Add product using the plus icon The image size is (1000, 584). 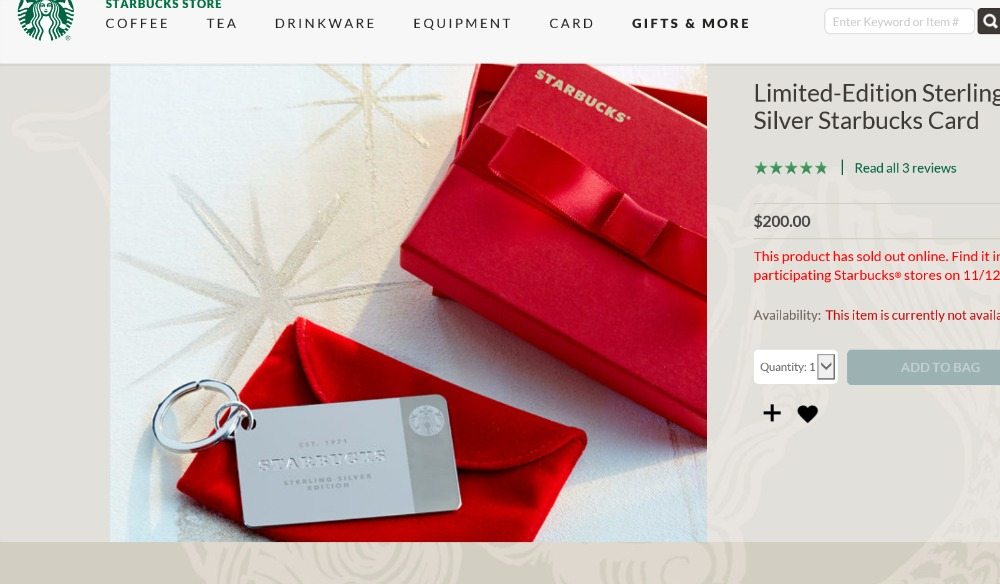click(x=772, y=413)
